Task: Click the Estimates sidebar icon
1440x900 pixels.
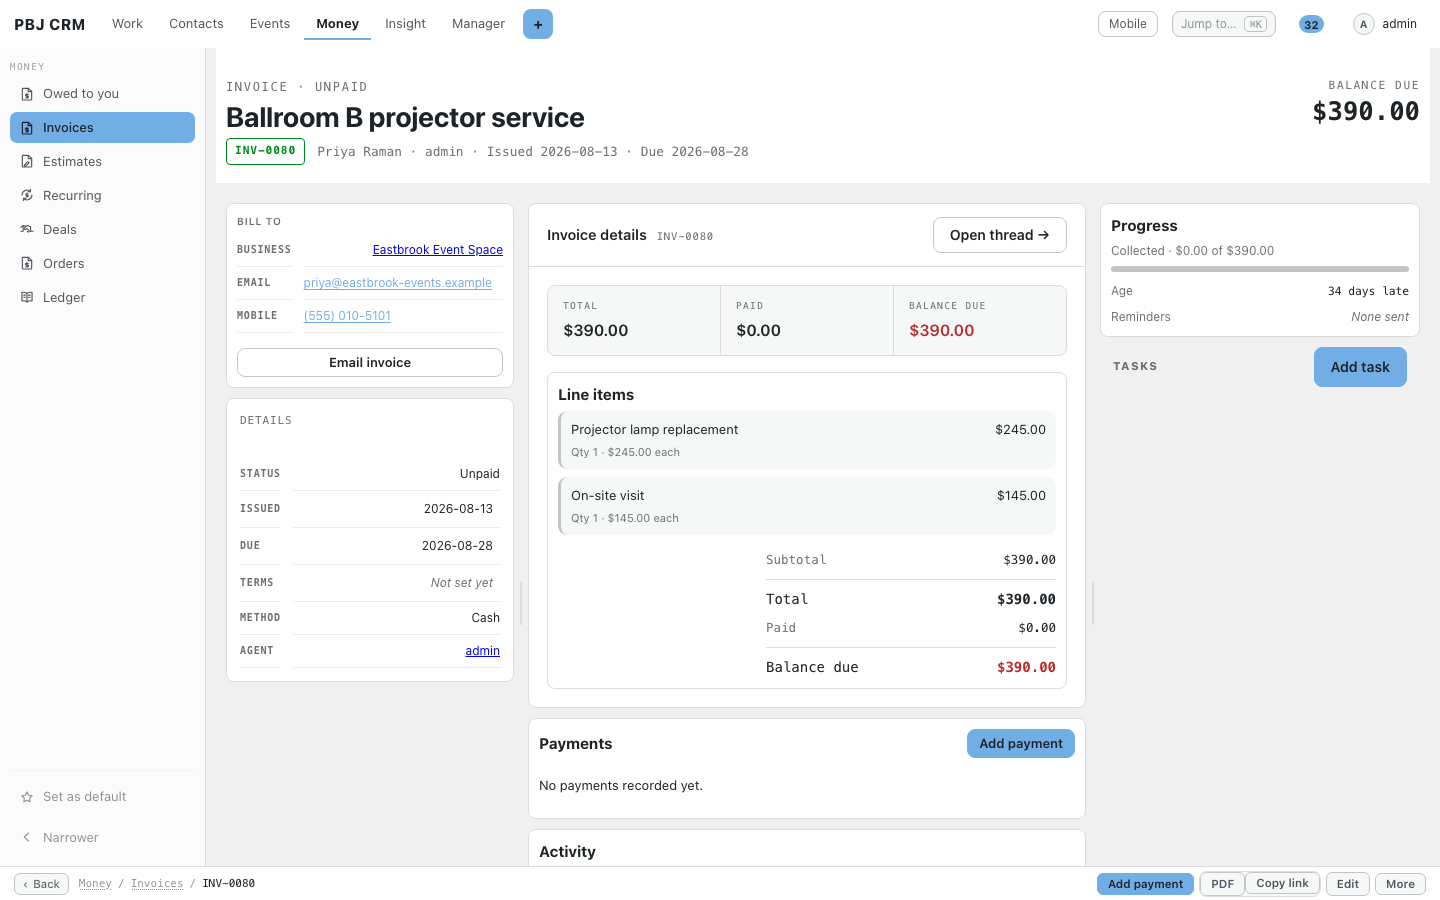Action: [27, 162]
